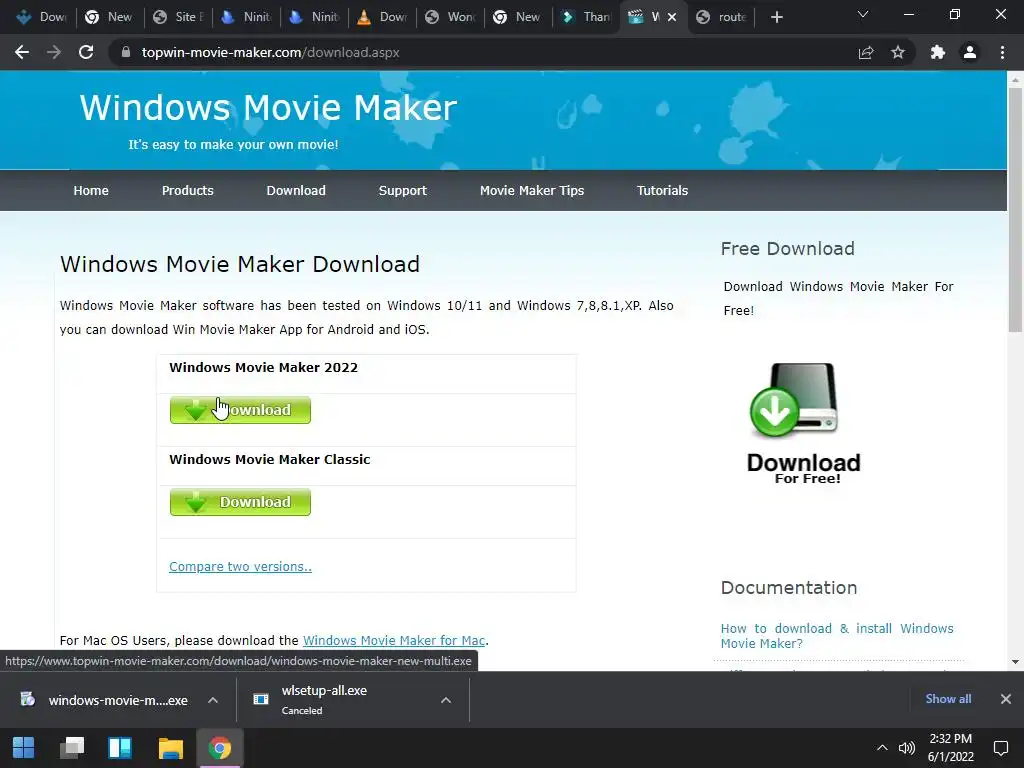Open How to download & install link

coord(837,636)
